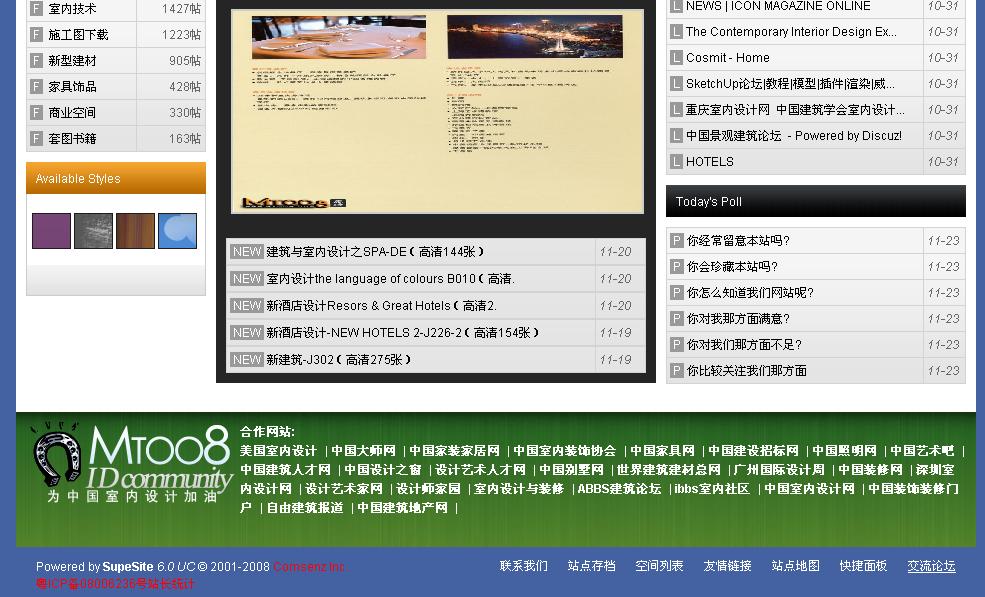Open article 室内设计the language of colours B010
Image resolution: width=985 pixels, height=597 pixels.
390,279
